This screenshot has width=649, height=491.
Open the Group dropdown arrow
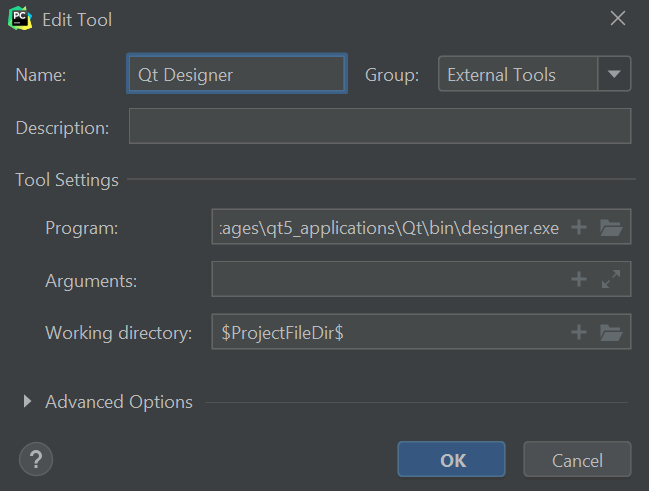coord(614,74)
